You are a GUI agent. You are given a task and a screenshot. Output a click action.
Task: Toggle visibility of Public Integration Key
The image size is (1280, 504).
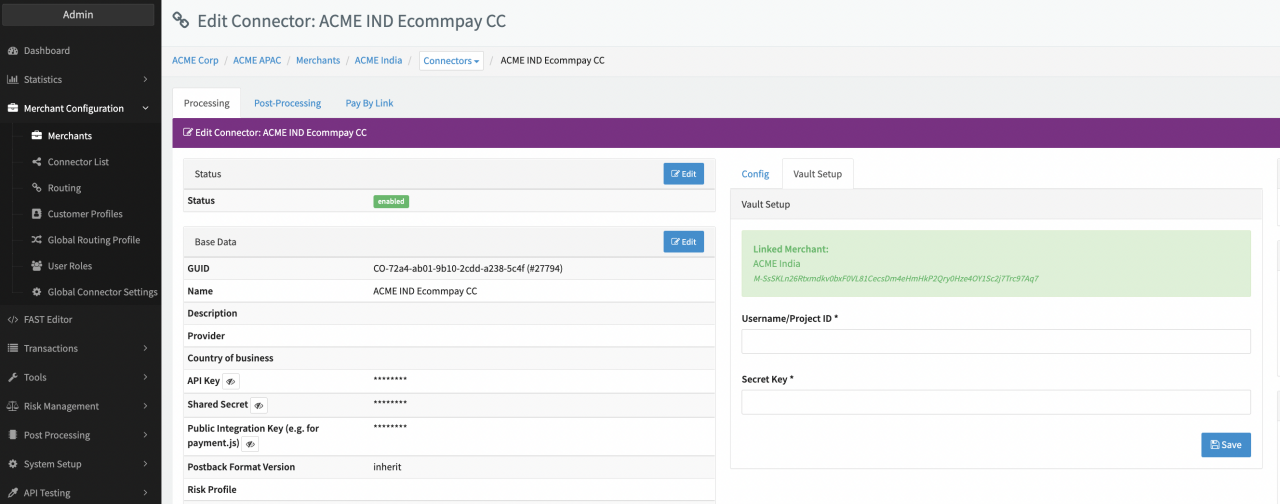coord(250,444)
